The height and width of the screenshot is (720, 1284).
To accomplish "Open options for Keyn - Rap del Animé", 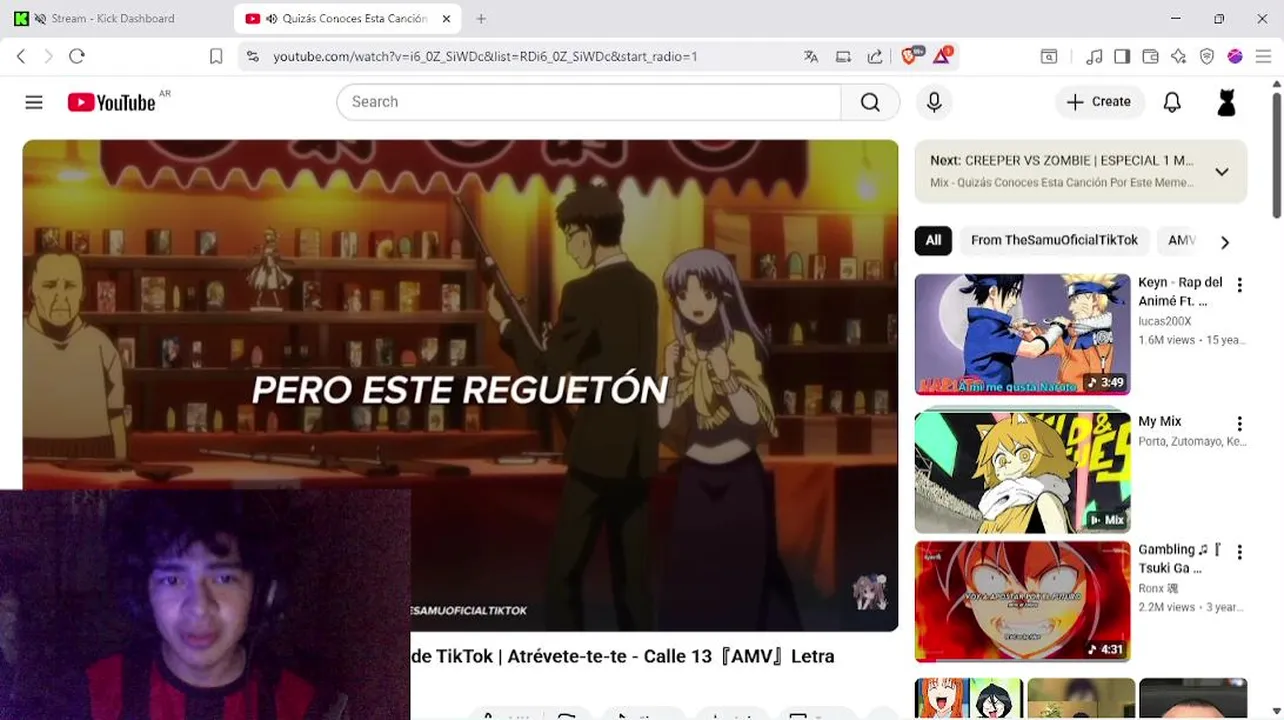I will coord(1239,285).
